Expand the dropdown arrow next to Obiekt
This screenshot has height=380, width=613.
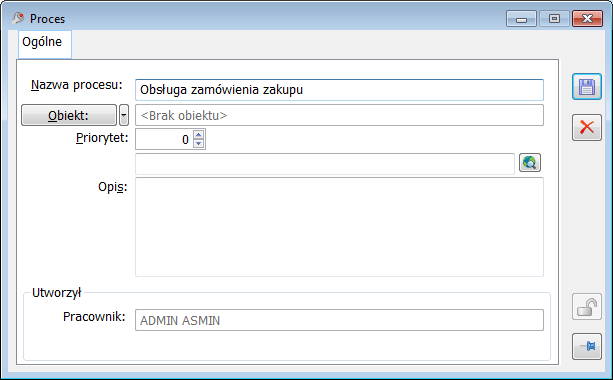click(x=124, y=115)
